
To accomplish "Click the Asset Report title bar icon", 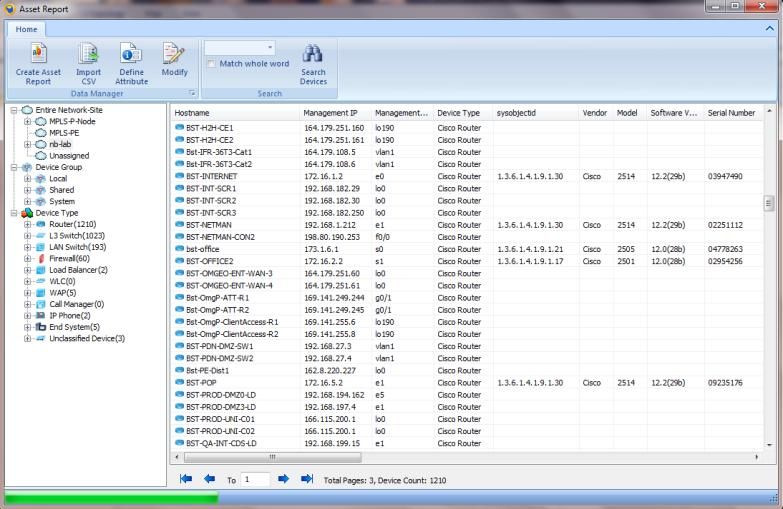I will tap(9, 9).
